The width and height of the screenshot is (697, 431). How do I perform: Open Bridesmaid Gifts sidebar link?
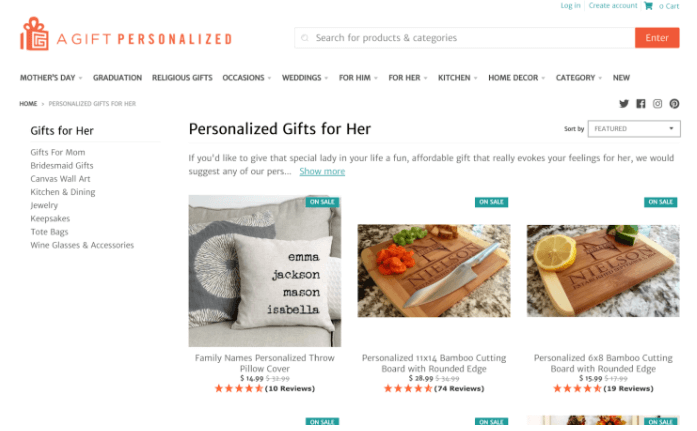pos(62,165)
